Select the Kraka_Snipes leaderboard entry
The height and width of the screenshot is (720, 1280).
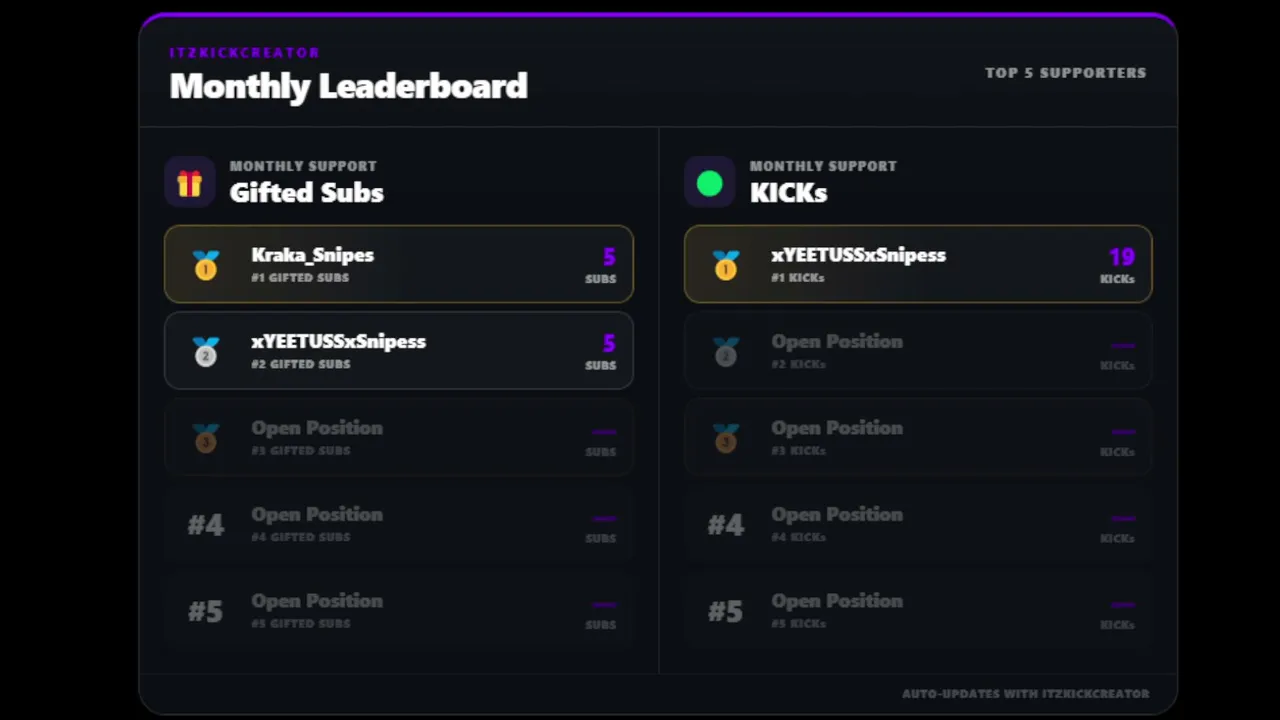click(x=399, y=264)
